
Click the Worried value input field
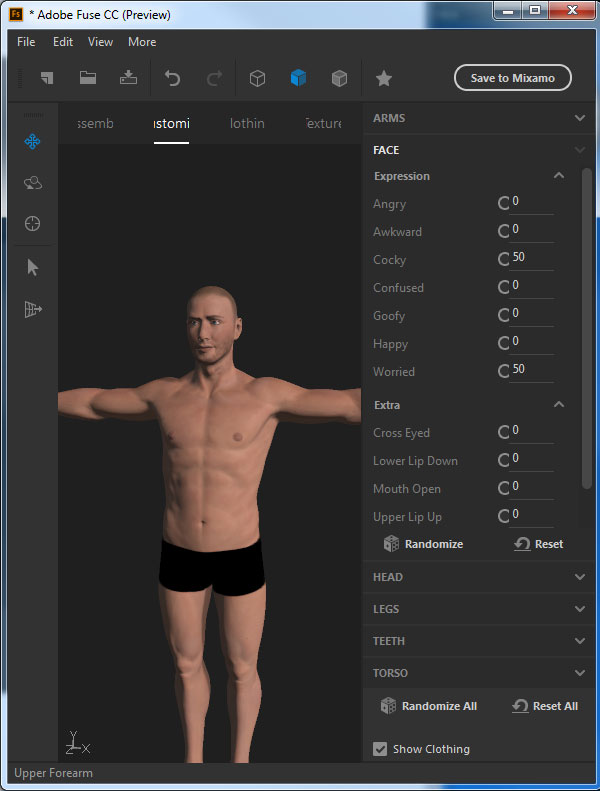[x=532, y=370]
